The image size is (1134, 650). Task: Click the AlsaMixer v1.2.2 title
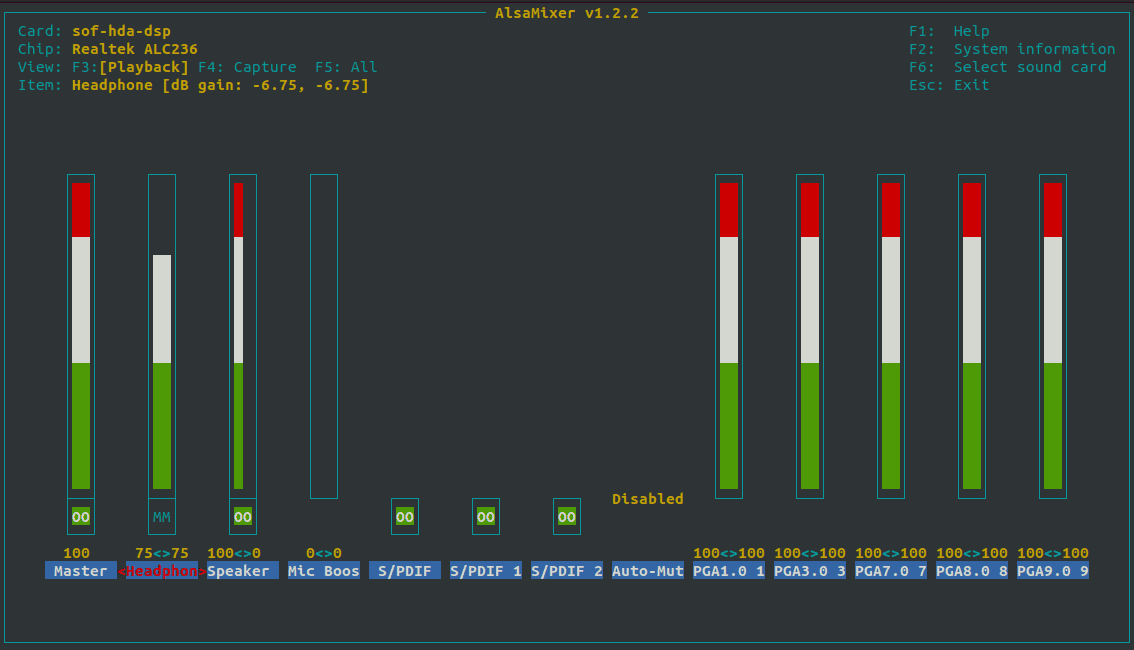567,13
